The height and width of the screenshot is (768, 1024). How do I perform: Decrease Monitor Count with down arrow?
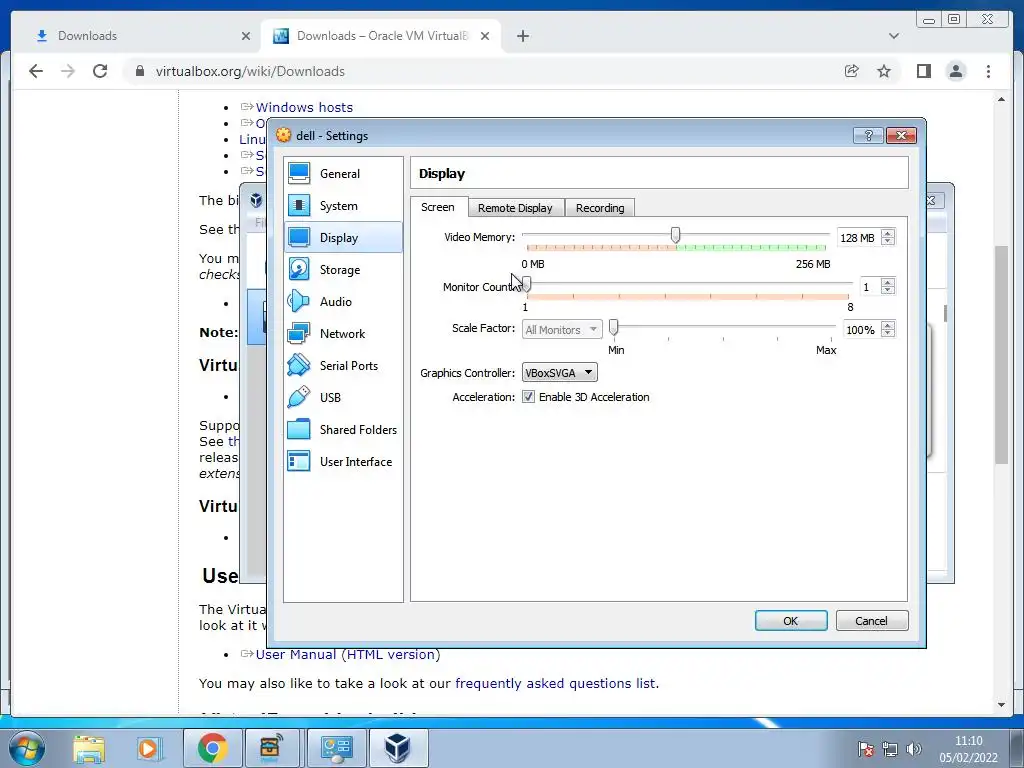click(x=888, y=291)
